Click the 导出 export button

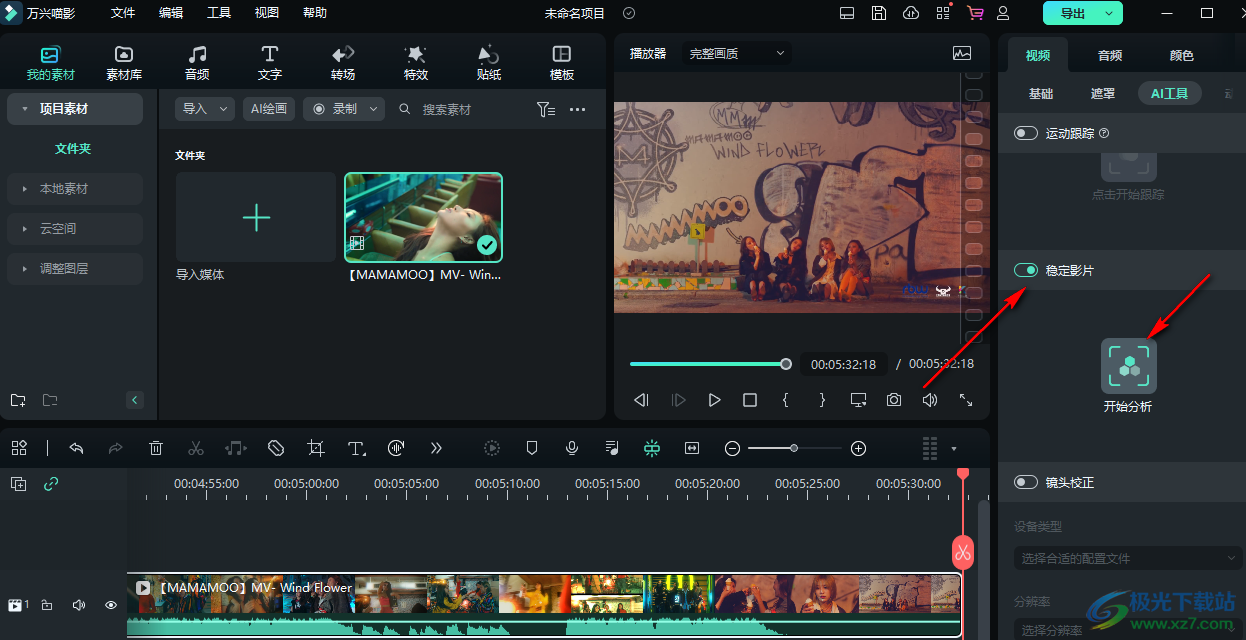(x=1072, y=13)
